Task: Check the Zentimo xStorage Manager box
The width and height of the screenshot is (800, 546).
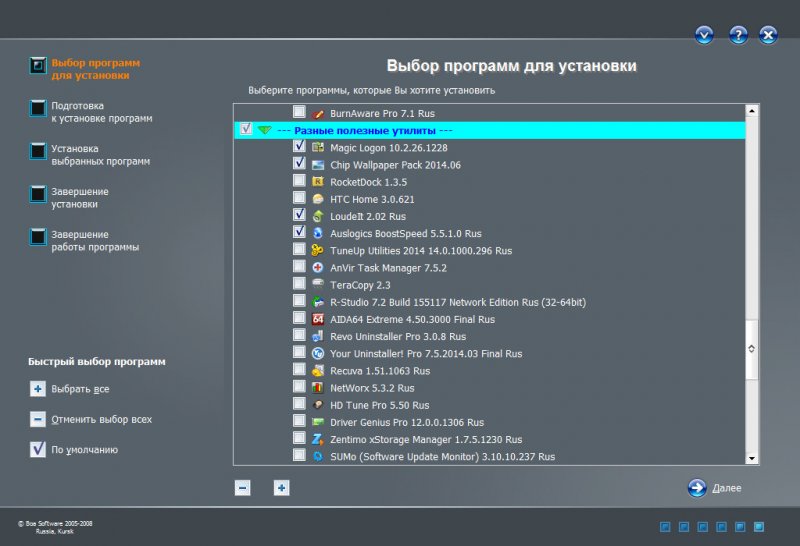Action: click(x=299, y=438)
